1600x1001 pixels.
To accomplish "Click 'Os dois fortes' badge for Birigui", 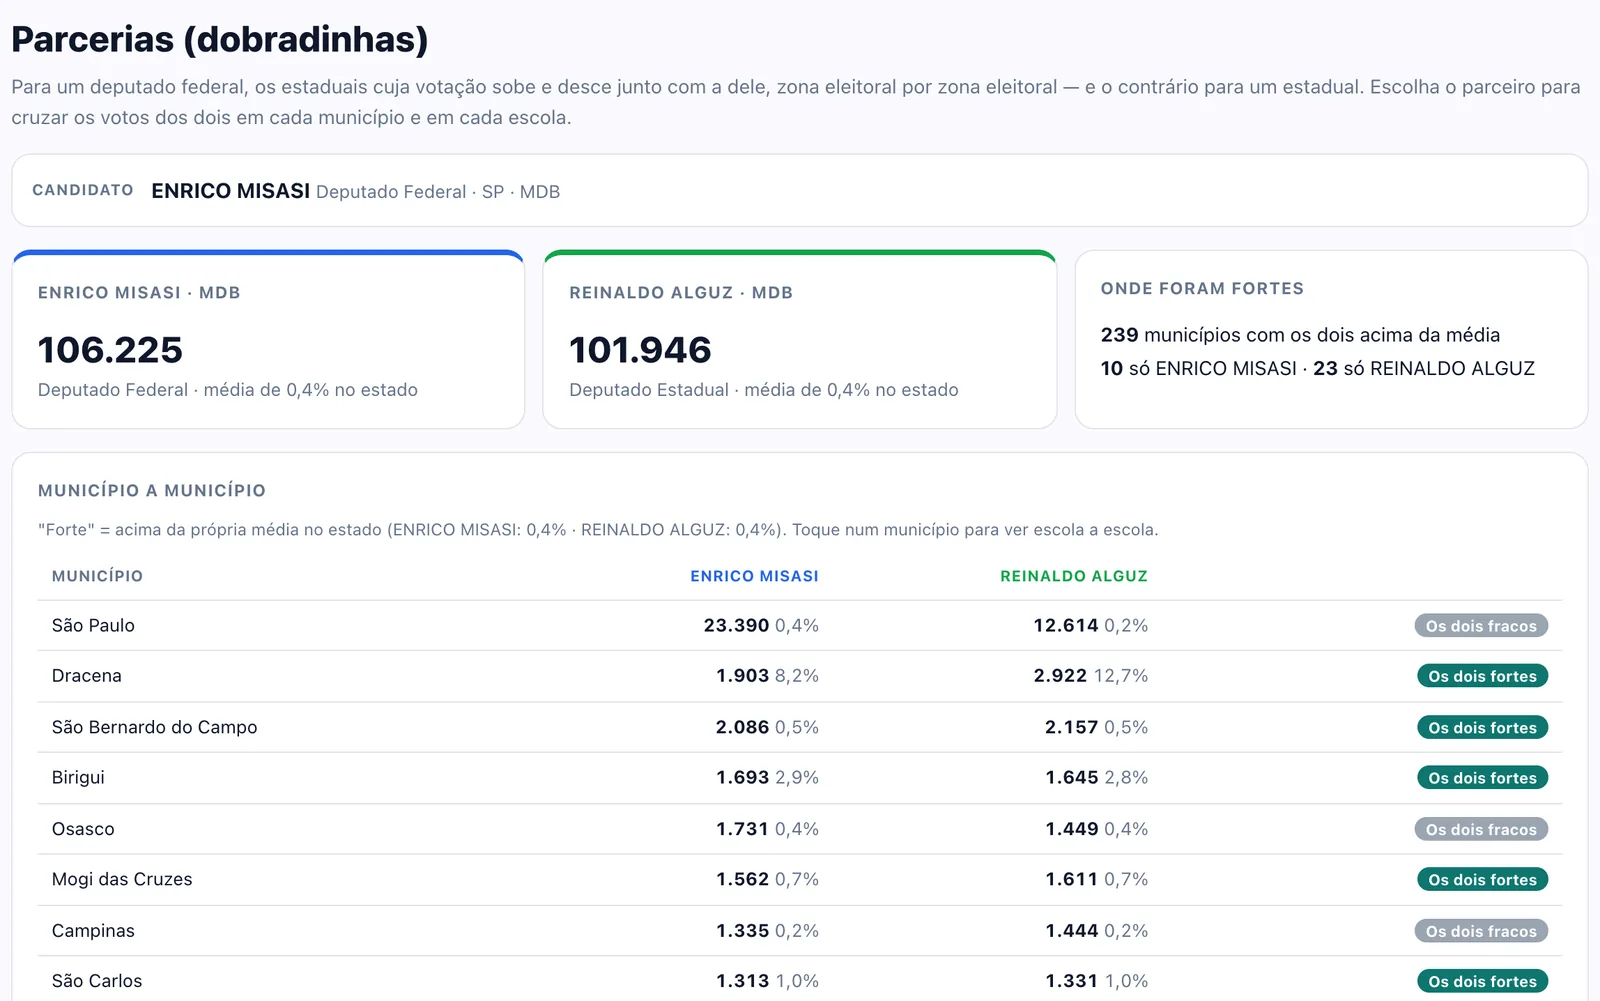I will click(1482, 778).
